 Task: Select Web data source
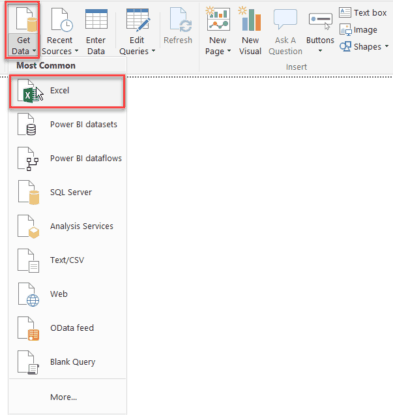coord(67,294)
